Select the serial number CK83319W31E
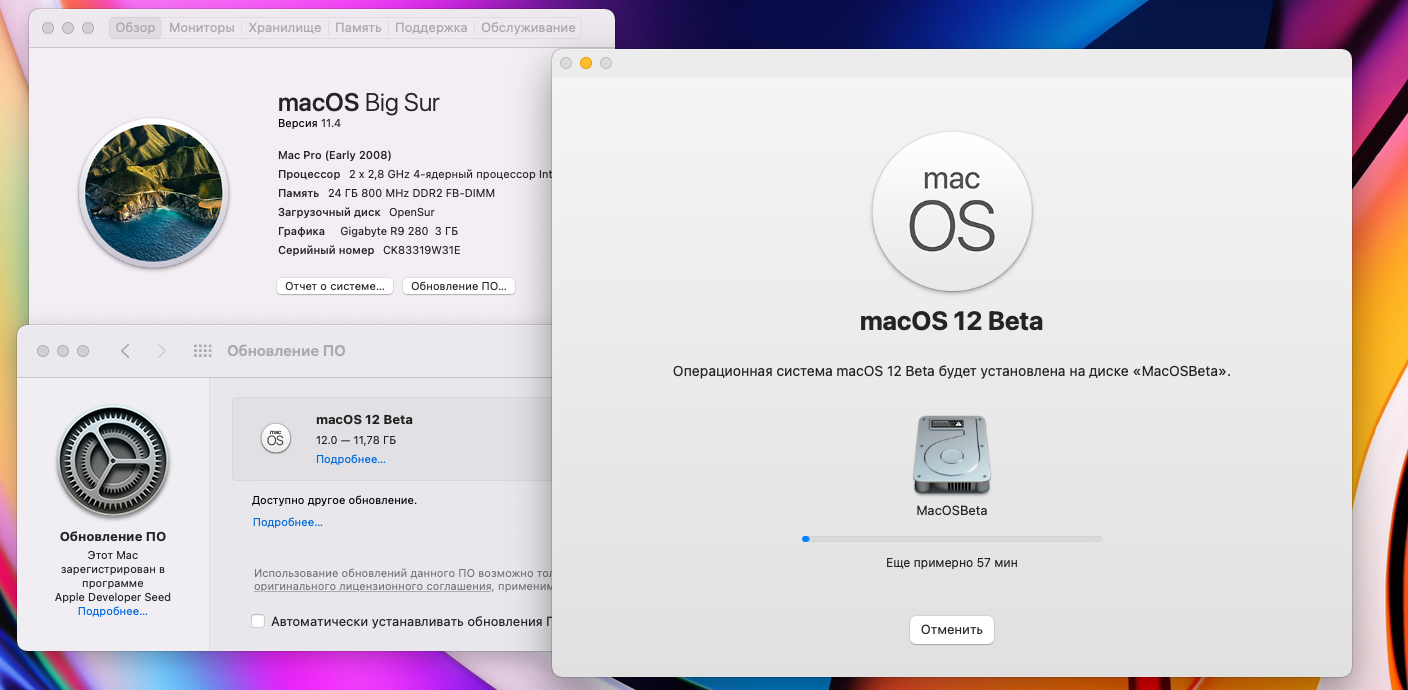1408x690 pixels. tap(422, 250)
